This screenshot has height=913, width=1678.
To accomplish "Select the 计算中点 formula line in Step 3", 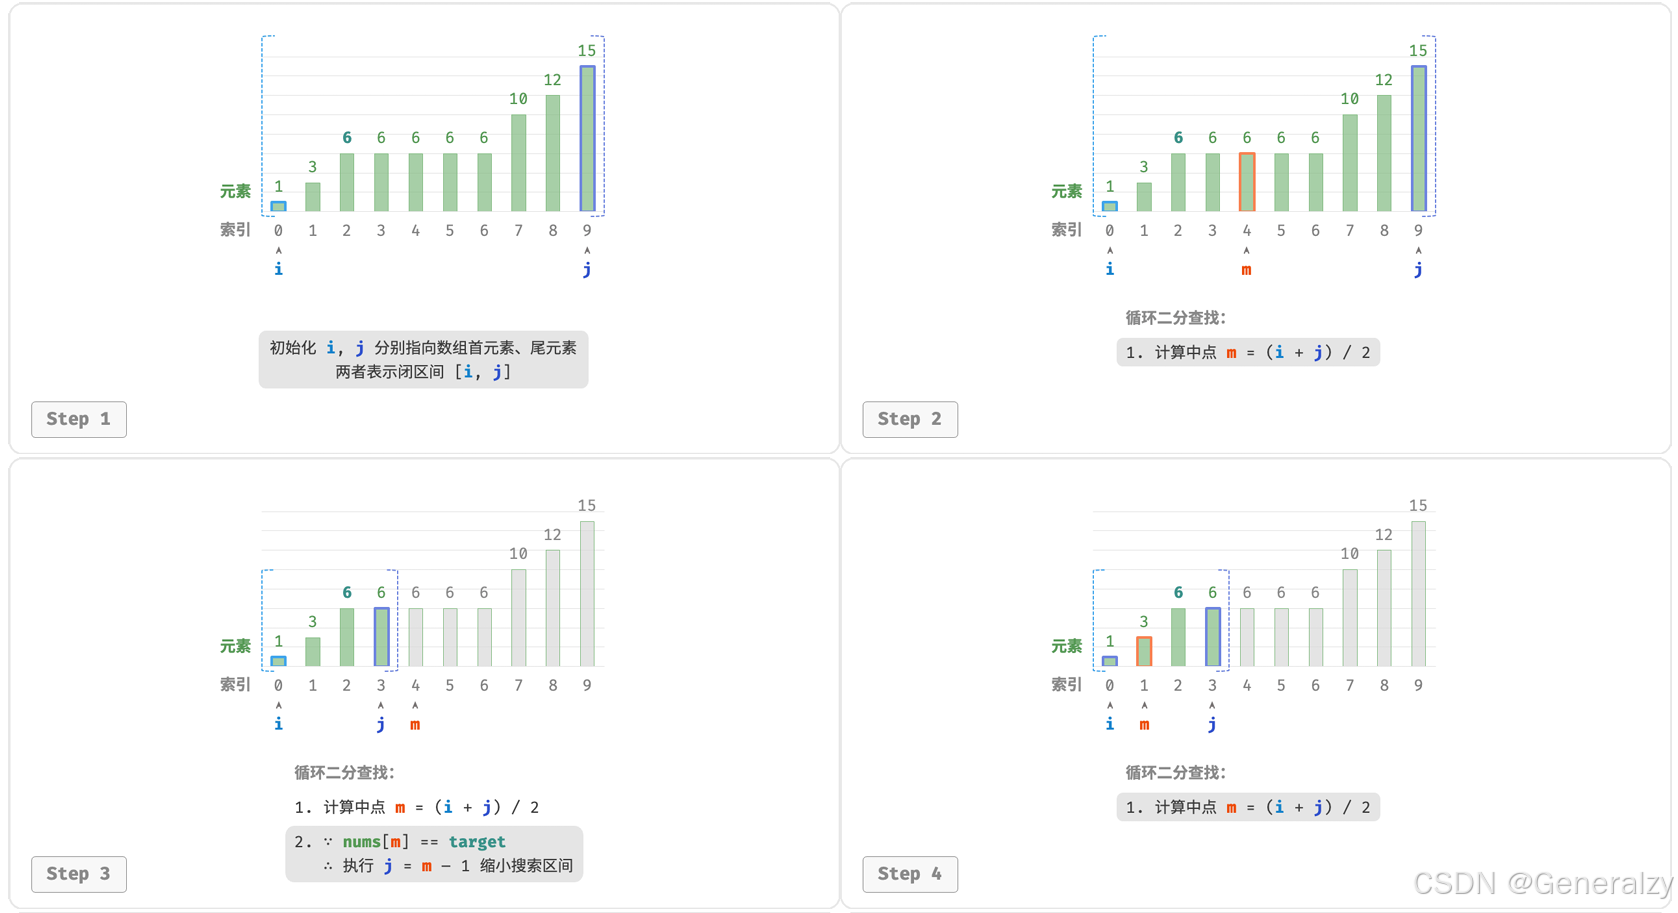I will pyautogui.click(x=417, y=807).
